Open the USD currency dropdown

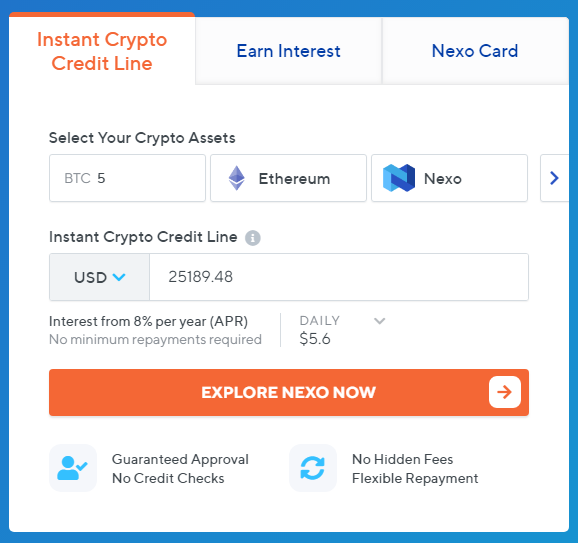tap(100, 277)
